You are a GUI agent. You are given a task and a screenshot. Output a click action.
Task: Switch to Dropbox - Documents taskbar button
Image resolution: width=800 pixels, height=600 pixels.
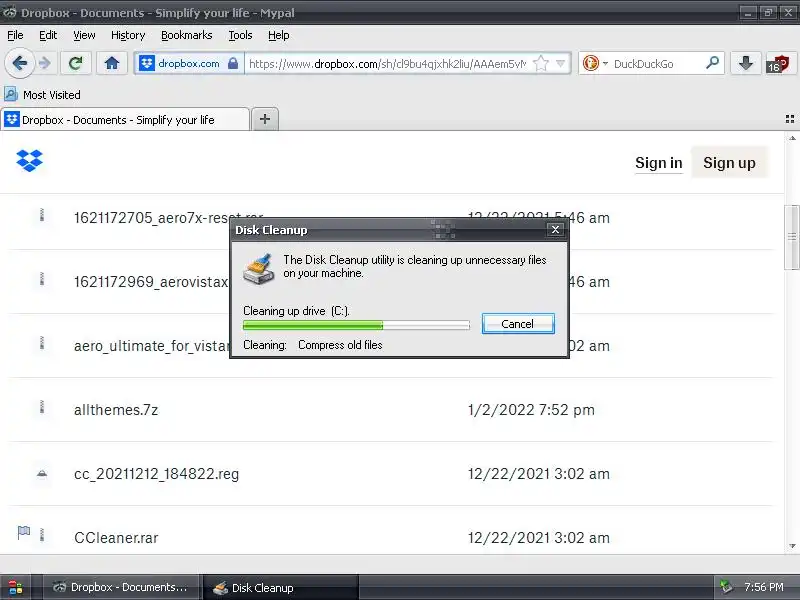(x=120, y=587)
